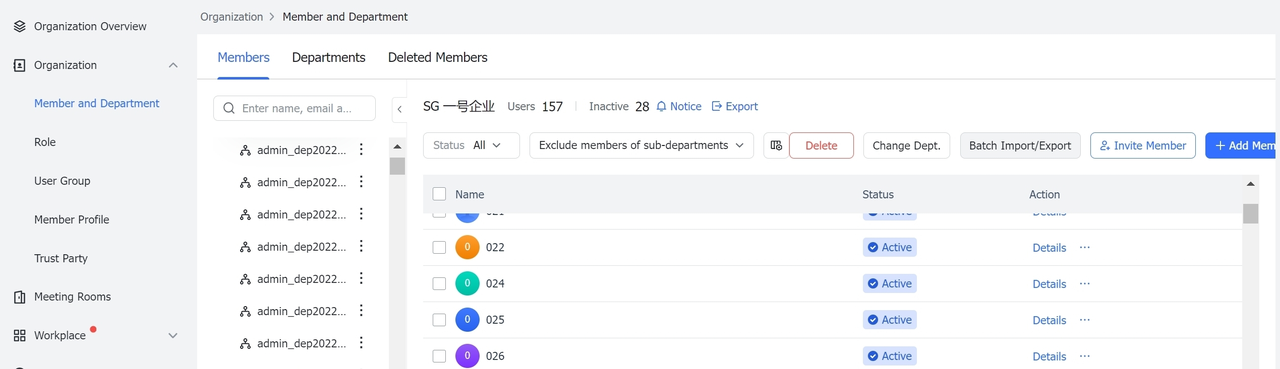Open Details for member 022

pyautogui.click(x=1049, y=247)
